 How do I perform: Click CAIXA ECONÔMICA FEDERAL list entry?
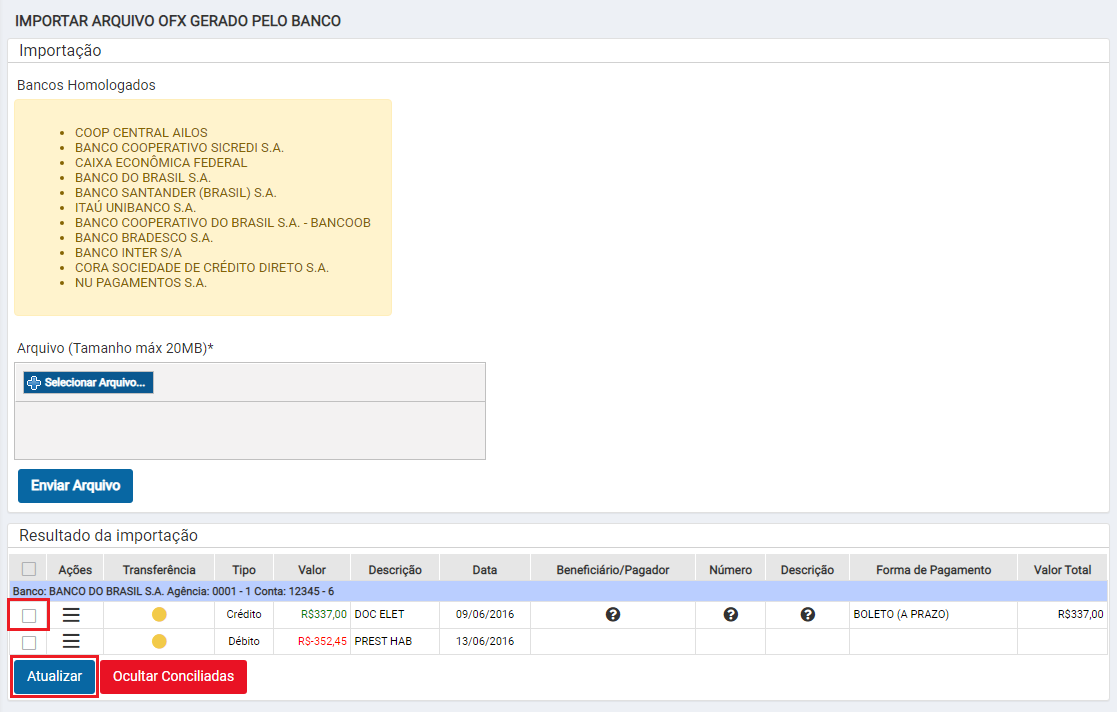pos(161,162)
